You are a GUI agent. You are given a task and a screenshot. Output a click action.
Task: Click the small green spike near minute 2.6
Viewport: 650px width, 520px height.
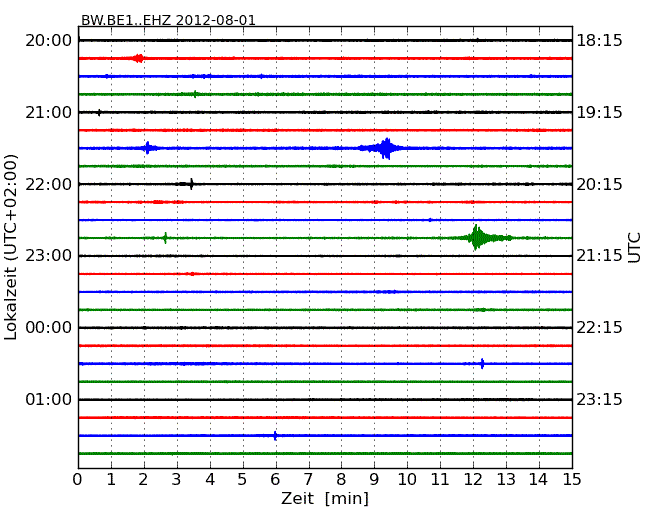[x=165, y=238]
